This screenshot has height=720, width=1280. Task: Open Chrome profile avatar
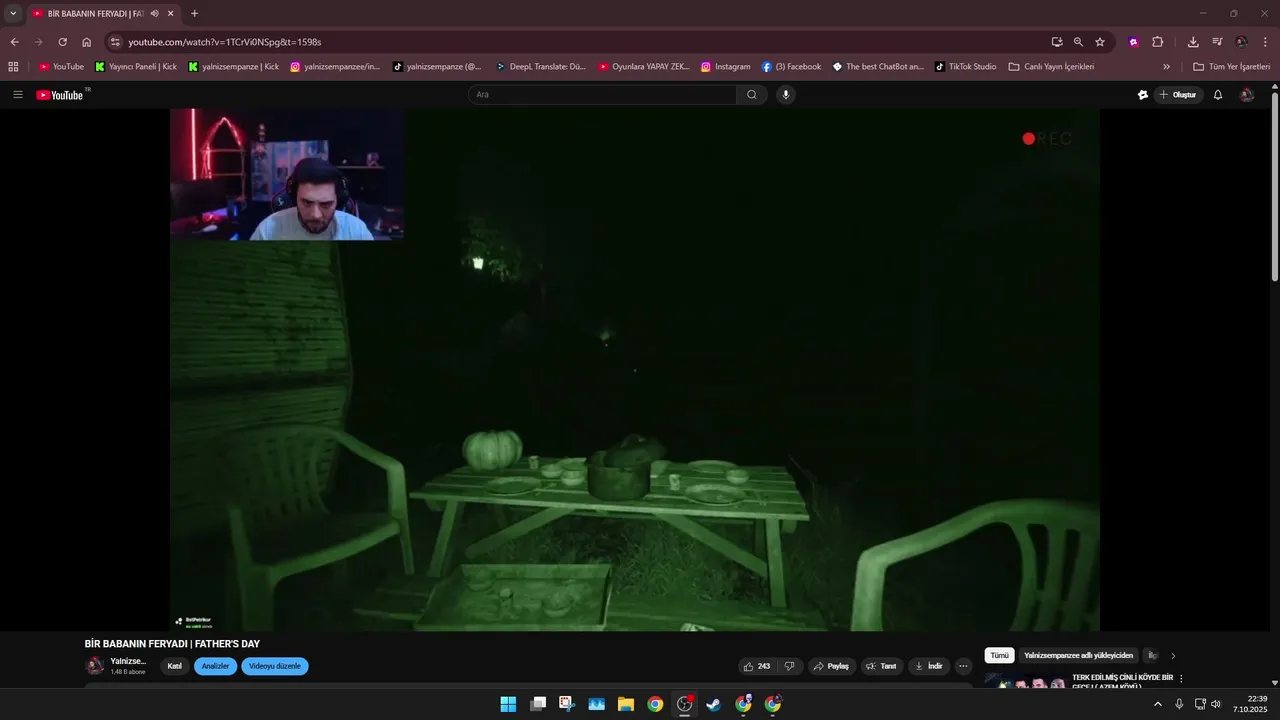pos(1242,42)
